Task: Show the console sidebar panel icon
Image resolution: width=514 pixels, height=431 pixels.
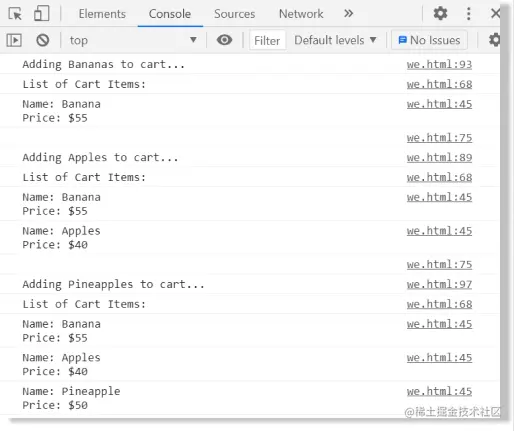Action: coord(14,40)
